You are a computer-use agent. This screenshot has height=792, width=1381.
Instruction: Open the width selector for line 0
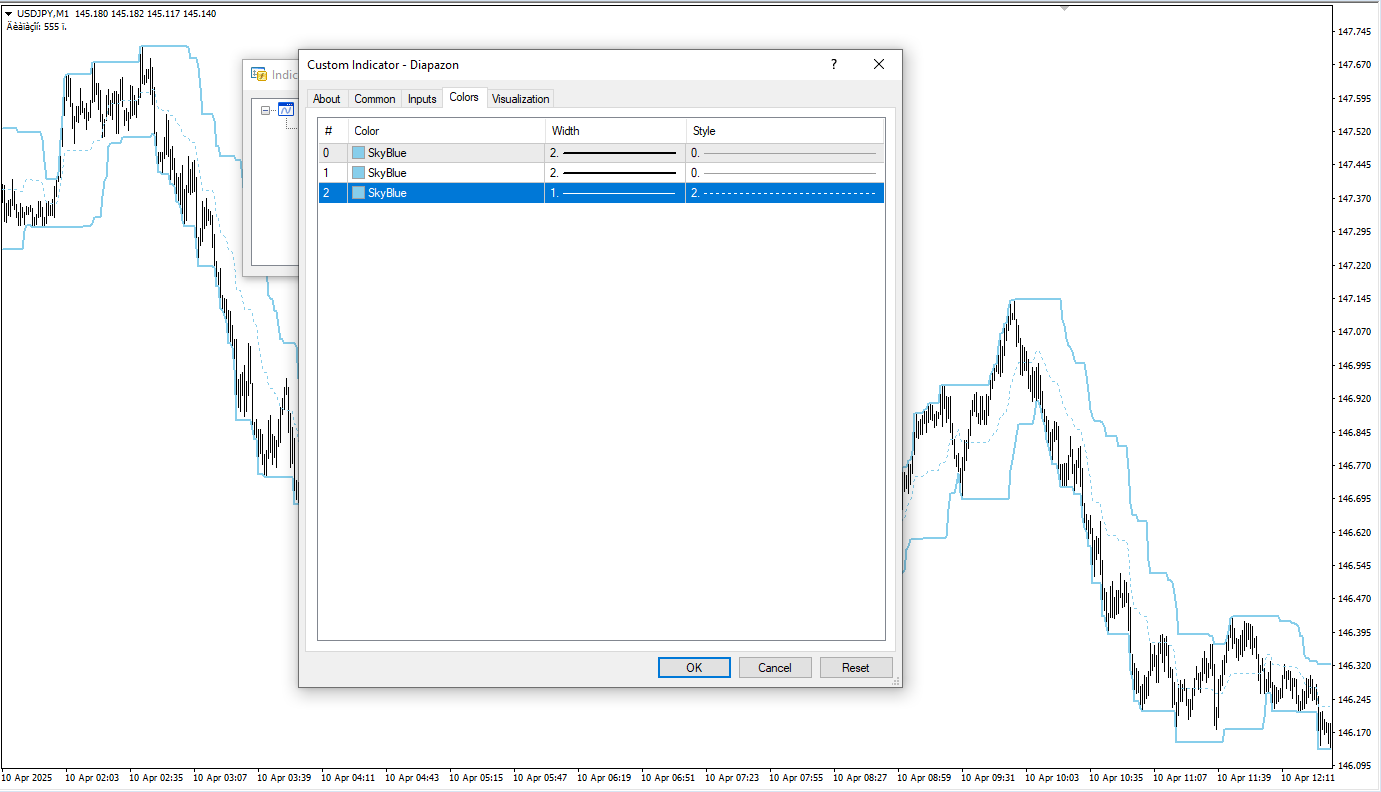(615, 153)
